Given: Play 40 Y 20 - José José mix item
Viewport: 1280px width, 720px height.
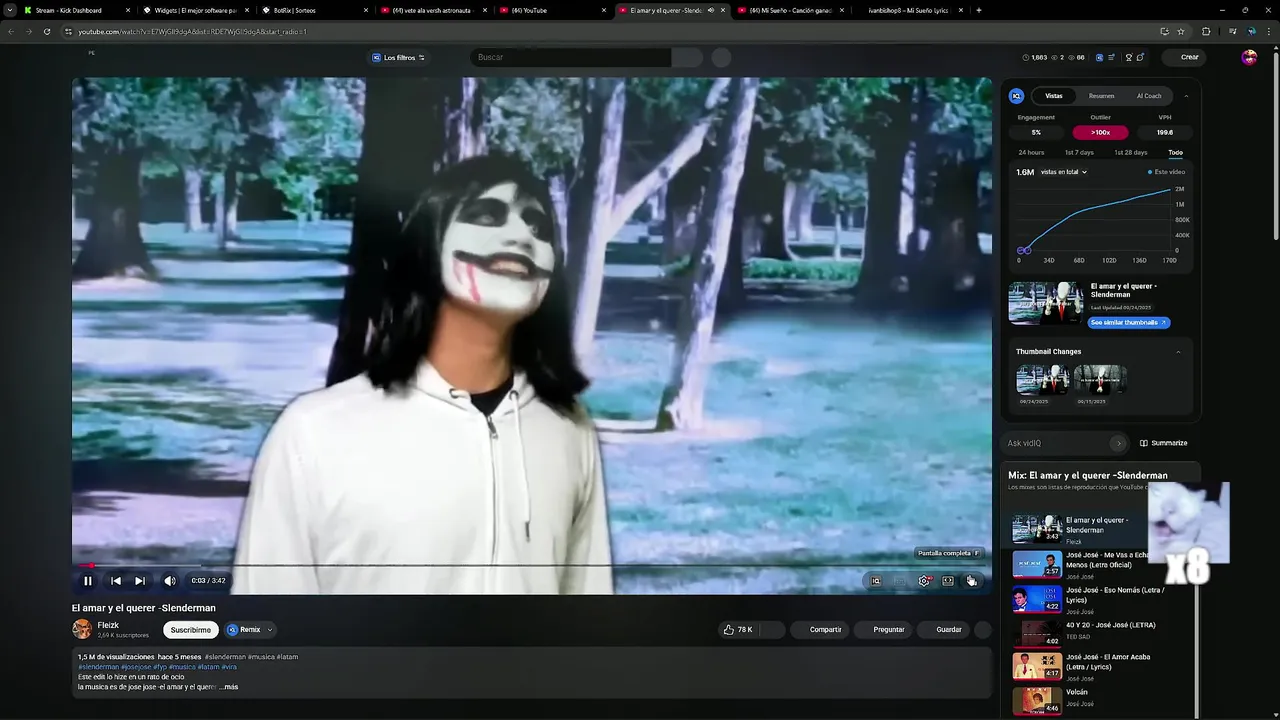Looking at the screenshot, I should click(1102, 632).
